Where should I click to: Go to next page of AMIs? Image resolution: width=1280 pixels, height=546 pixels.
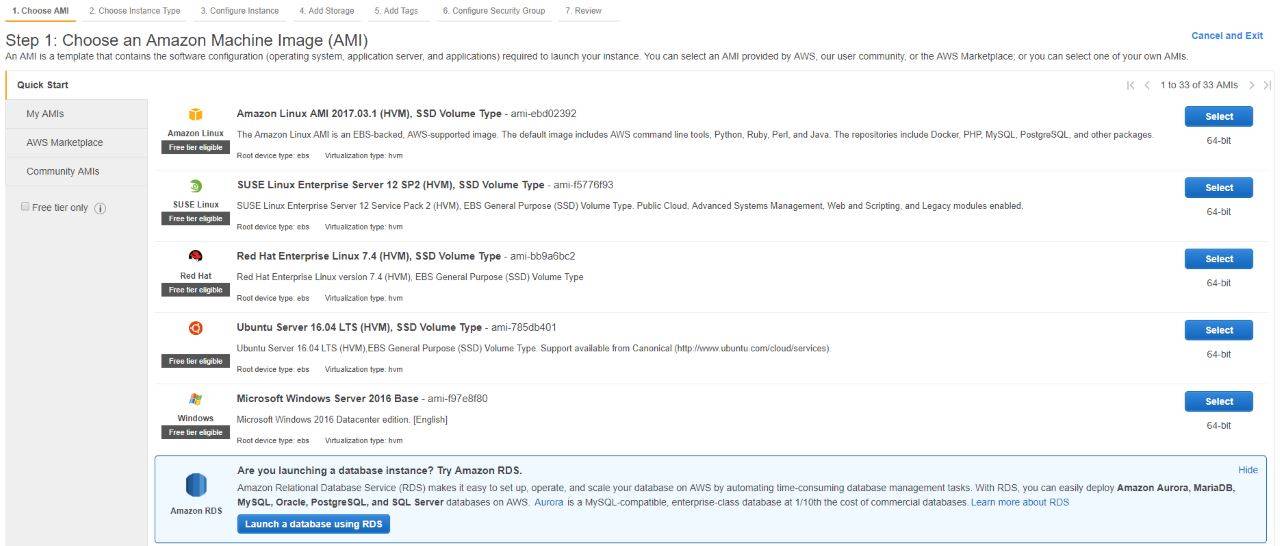[x=1251, y=85]
